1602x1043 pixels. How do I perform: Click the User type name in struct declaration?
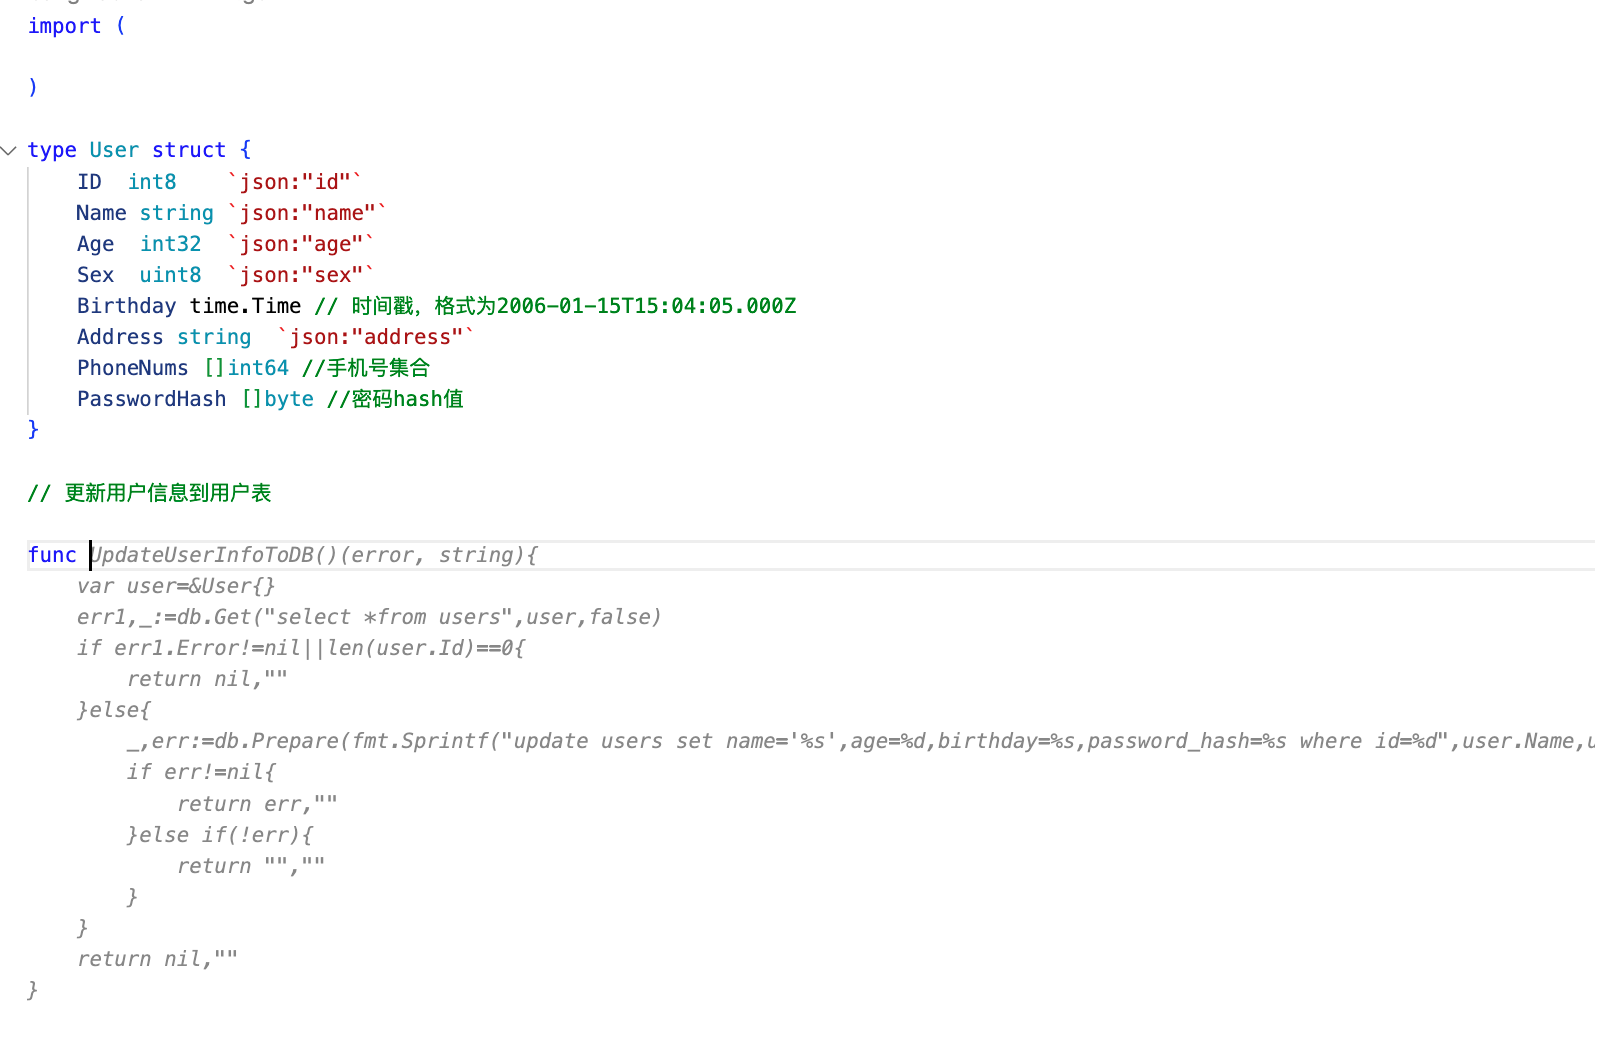114,150
